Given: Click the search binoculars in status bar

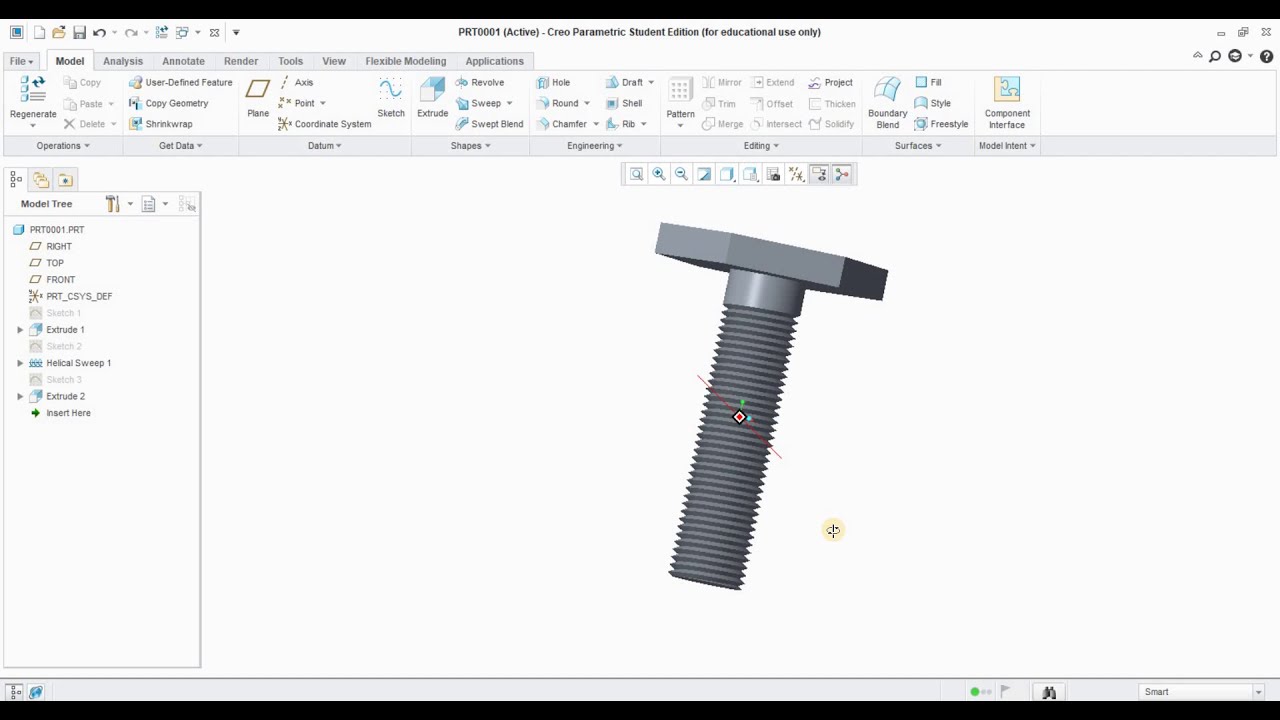Looking at the screenshot, I should click(1048, 692).
